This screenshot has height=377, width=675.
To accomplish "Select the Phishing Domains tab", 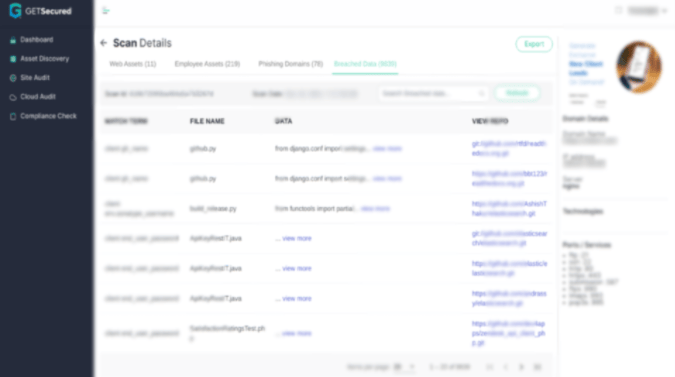I will click(291, 64).
